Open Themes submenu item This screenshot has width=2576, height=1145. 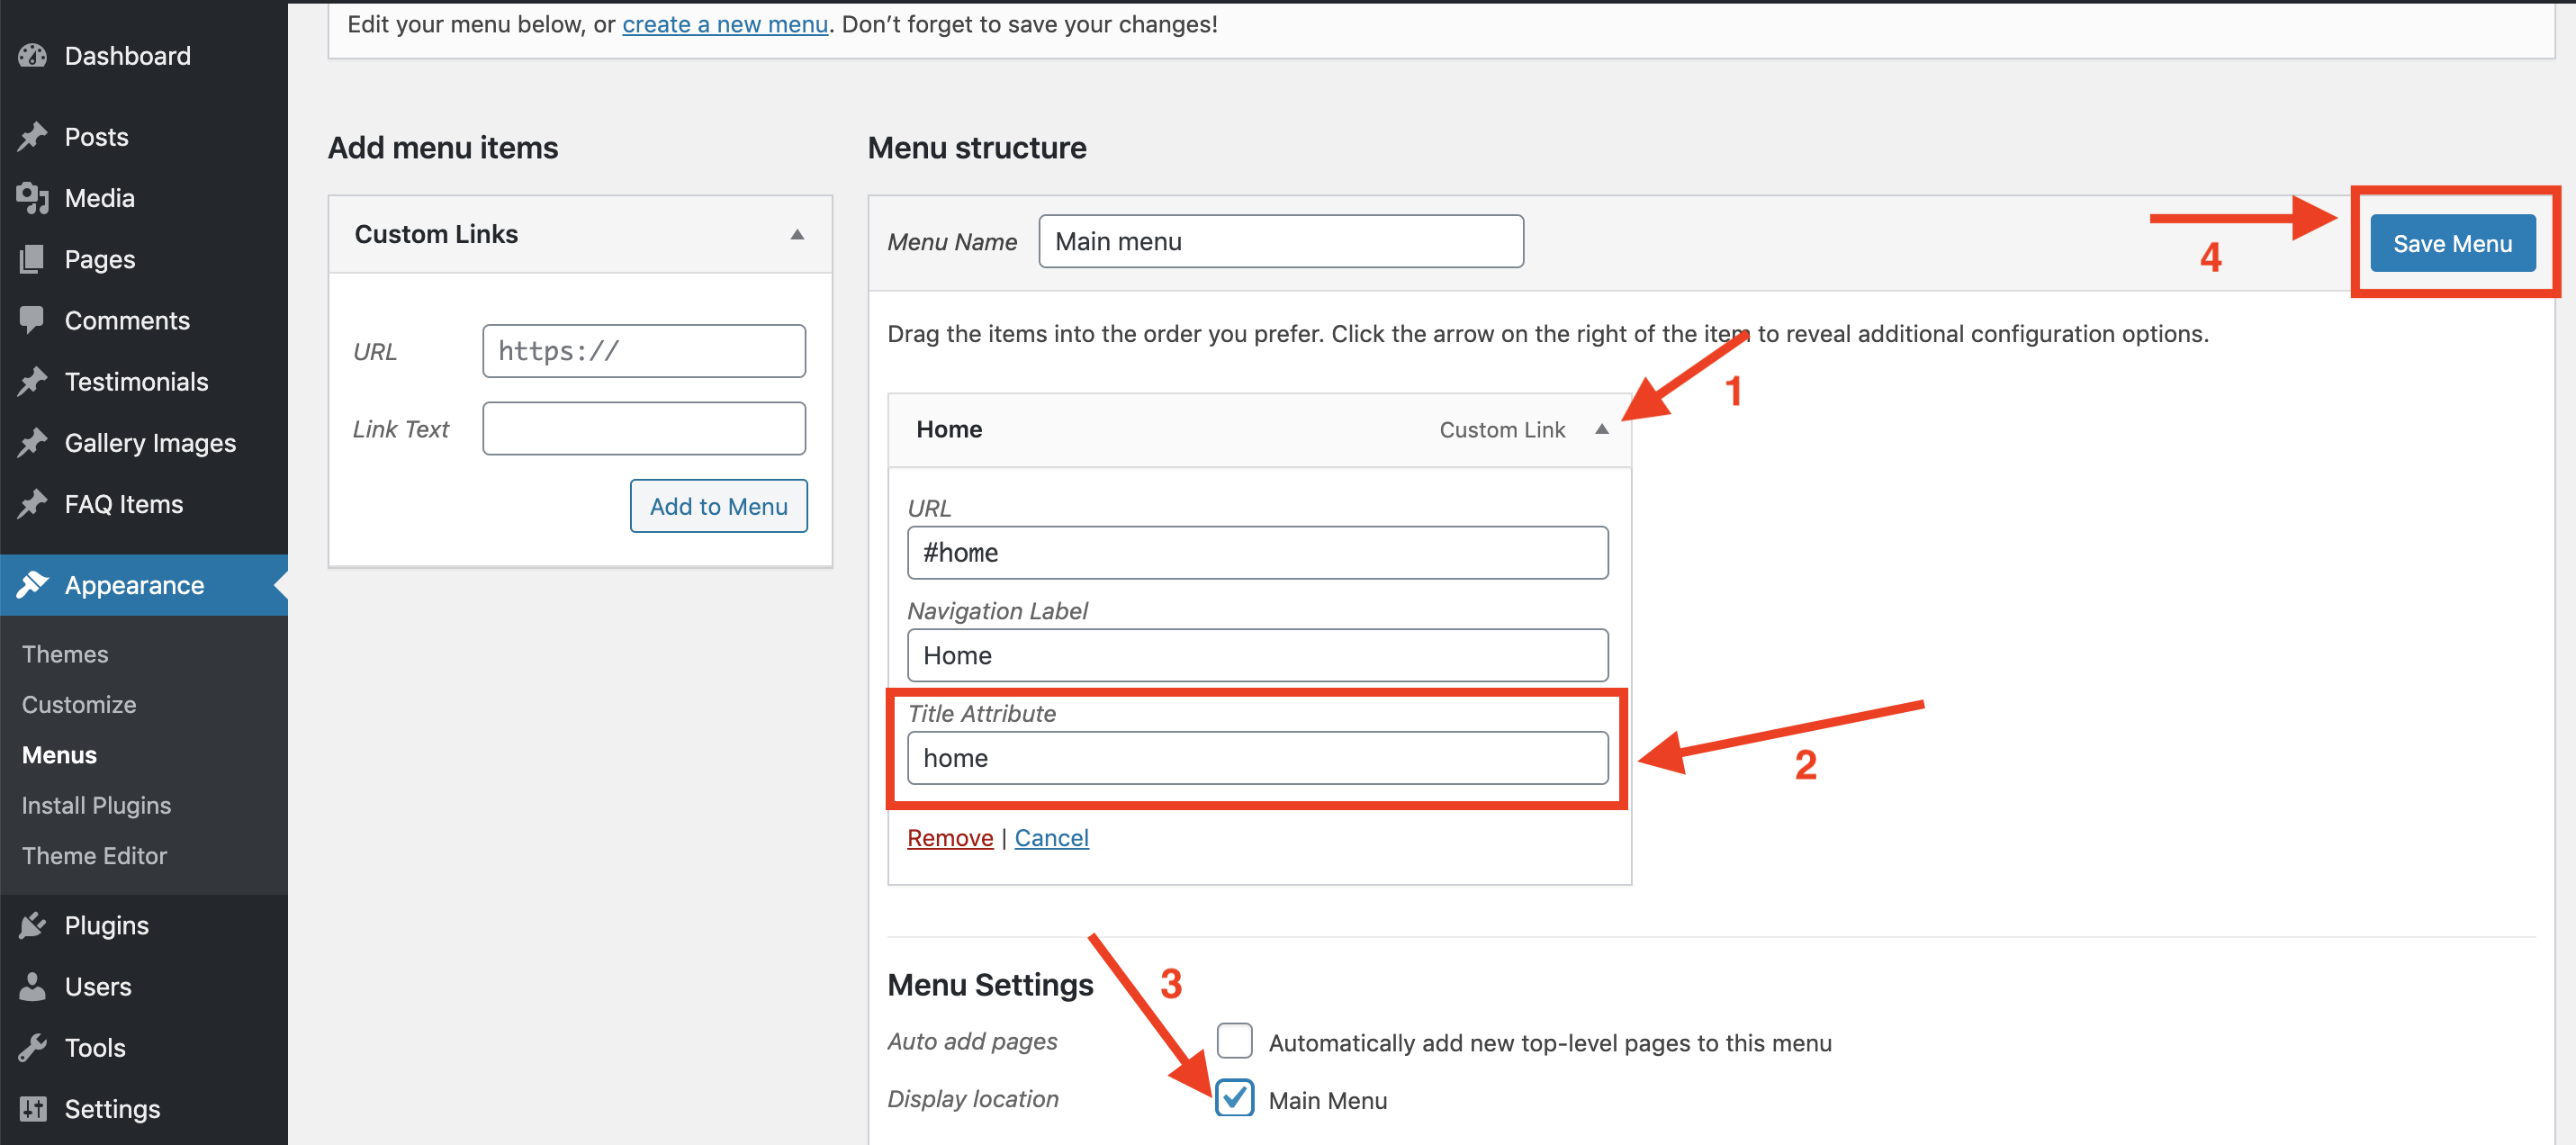[65, 654]
